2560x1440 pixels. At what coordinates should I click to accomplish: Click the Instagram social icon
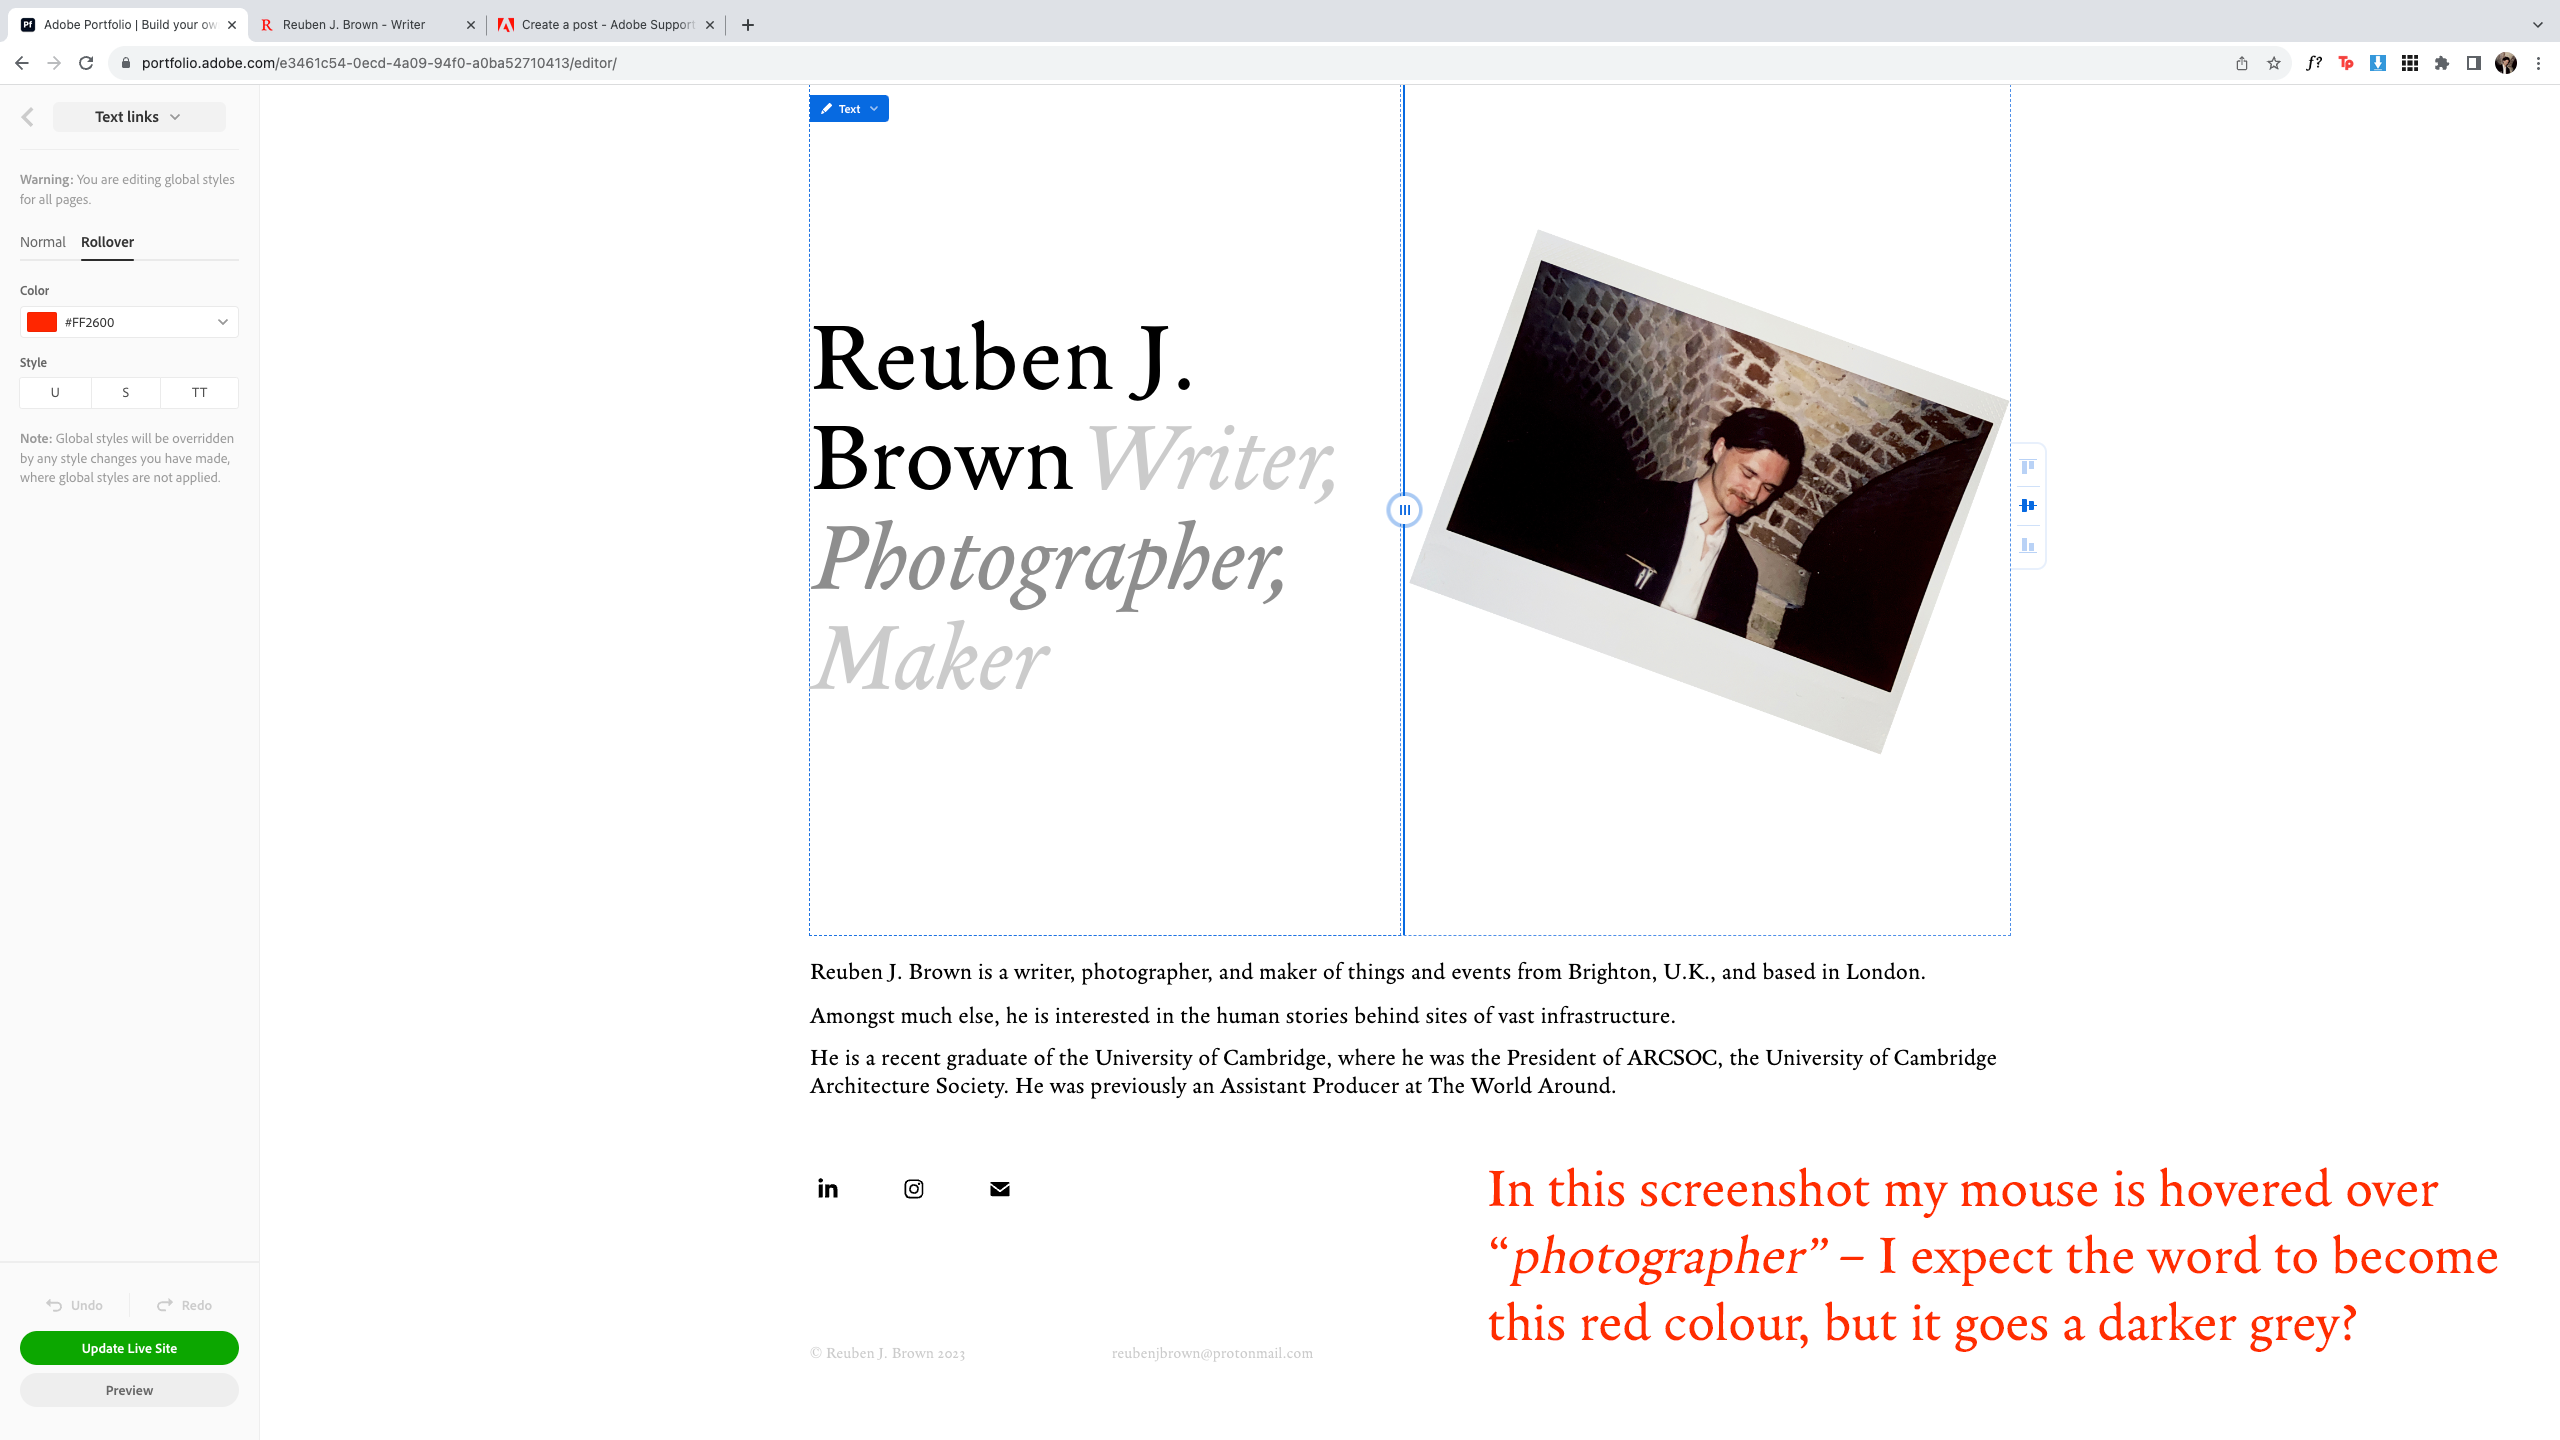pos(913,1188)
